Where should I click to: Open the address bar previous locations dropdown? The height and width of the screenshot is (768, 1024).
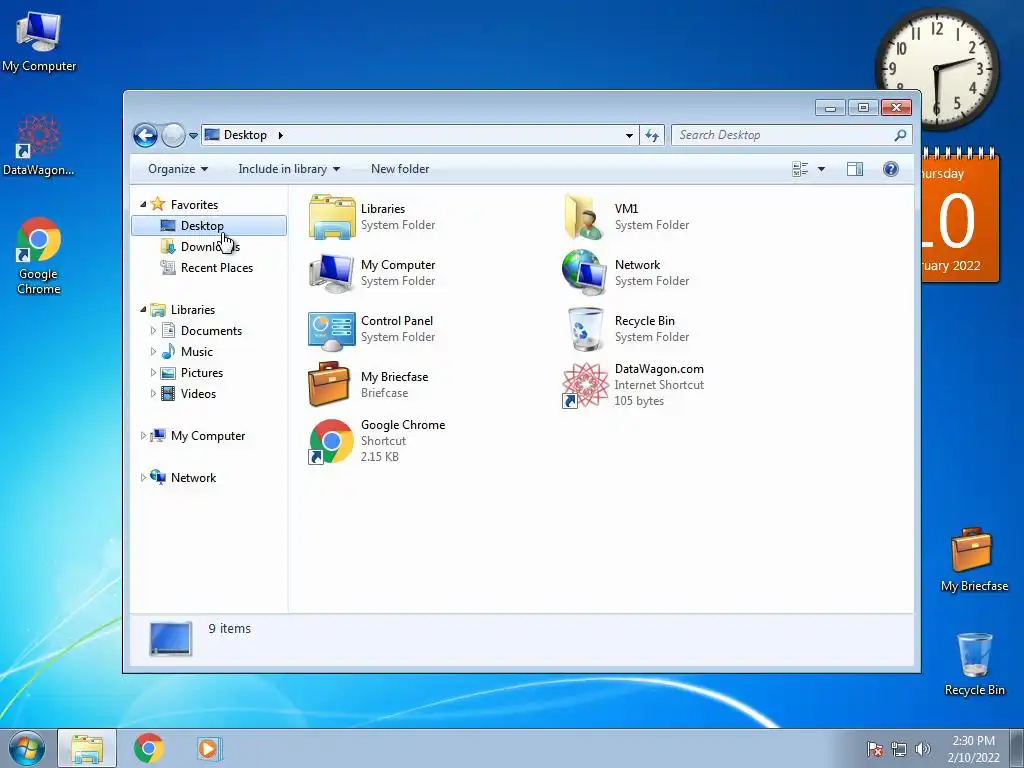[629, 135]
